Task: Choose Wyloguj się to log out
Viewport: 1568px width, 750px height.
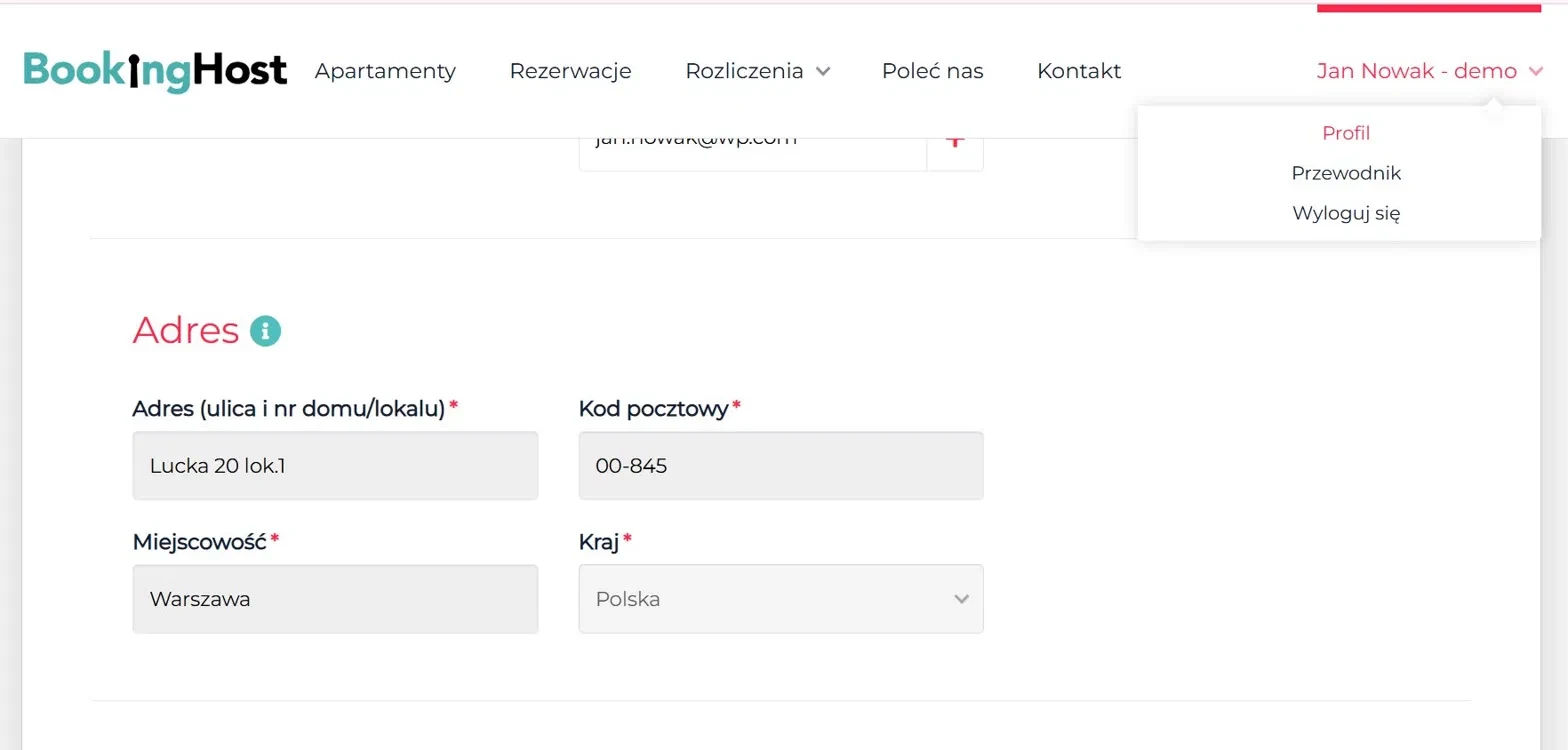Action: point(1345,213)
